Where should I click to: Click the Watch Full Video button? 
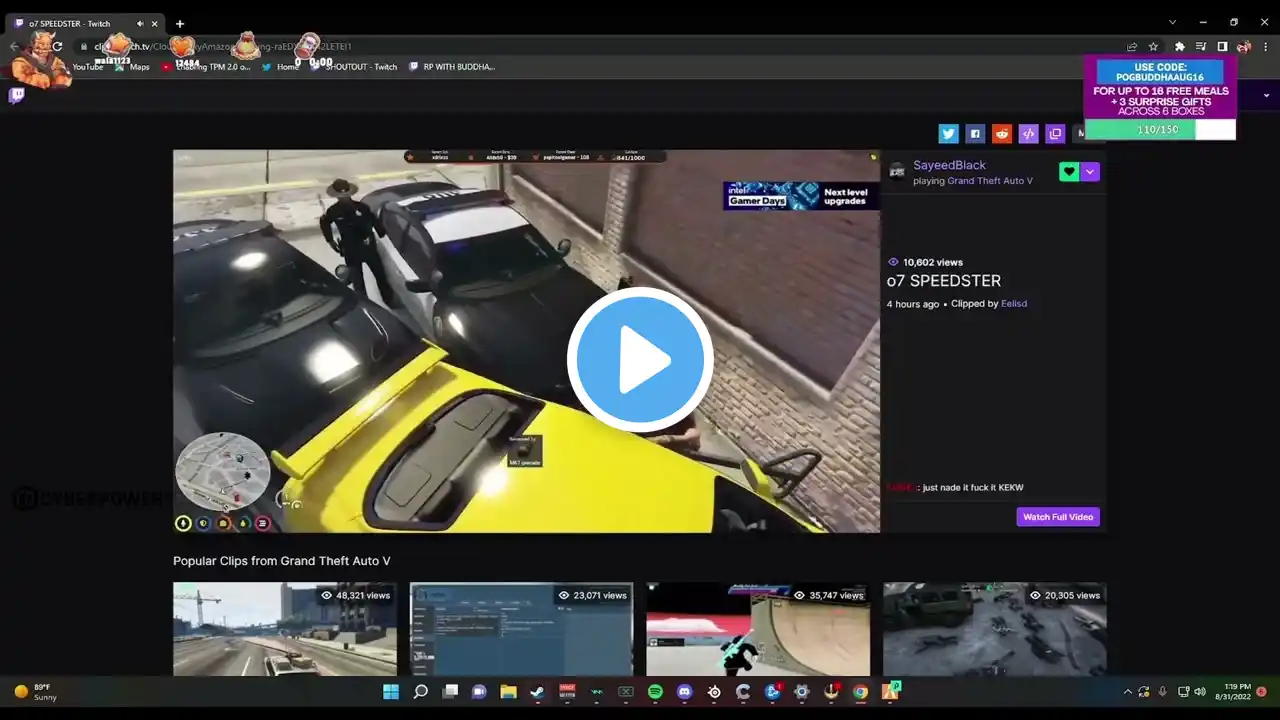click(x=1058, y=517)
